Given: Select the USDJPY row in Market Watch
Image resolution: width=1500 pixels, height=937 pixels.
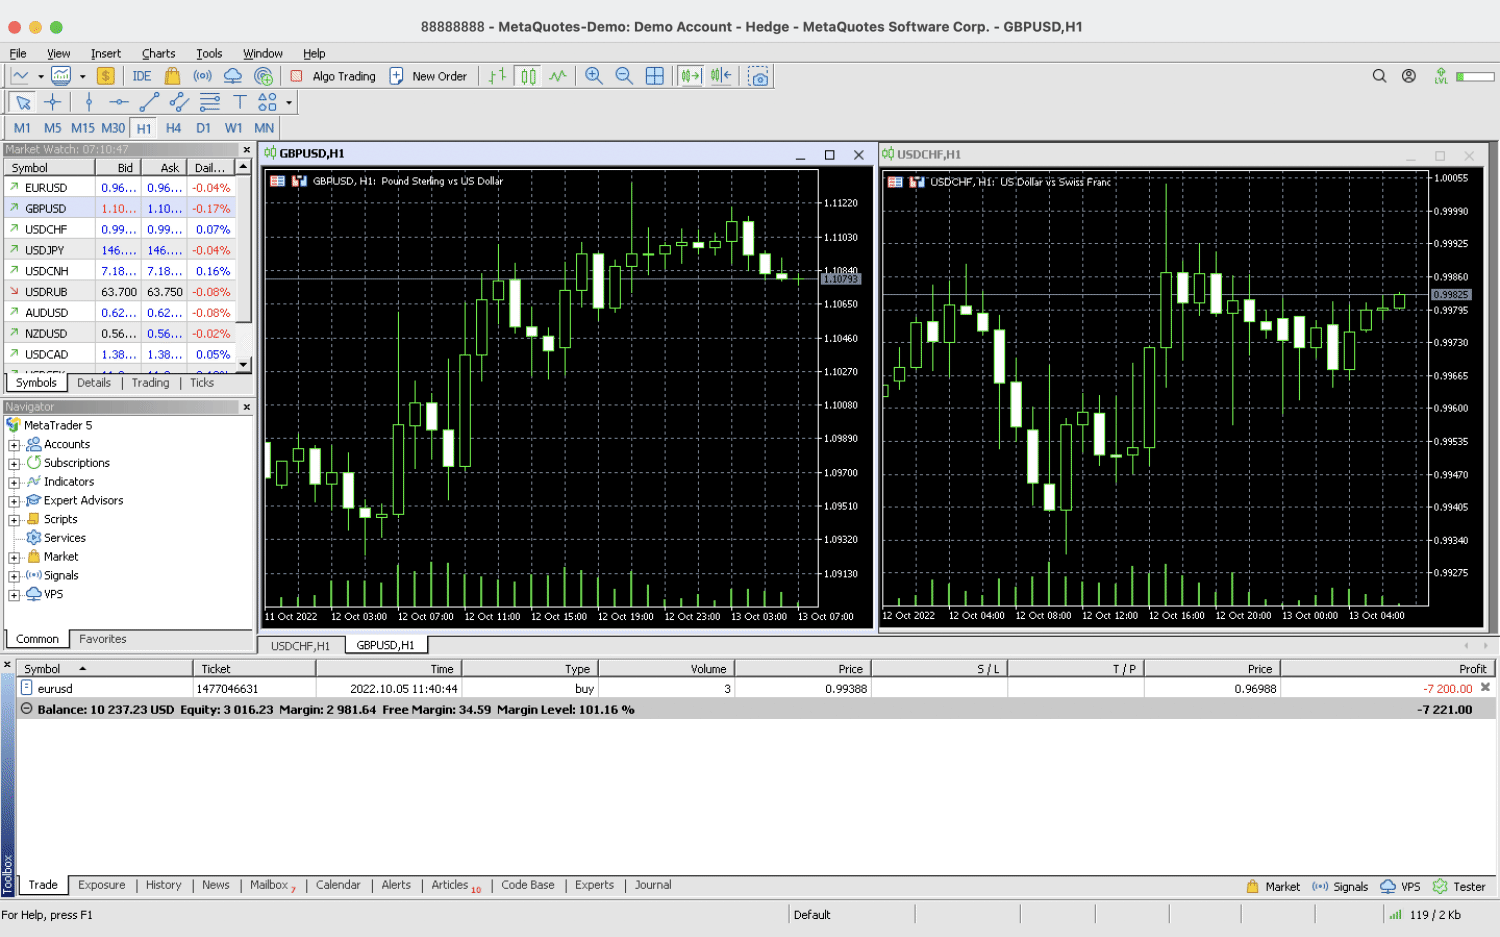Looking at the screenshot, I should pos(120,250).
